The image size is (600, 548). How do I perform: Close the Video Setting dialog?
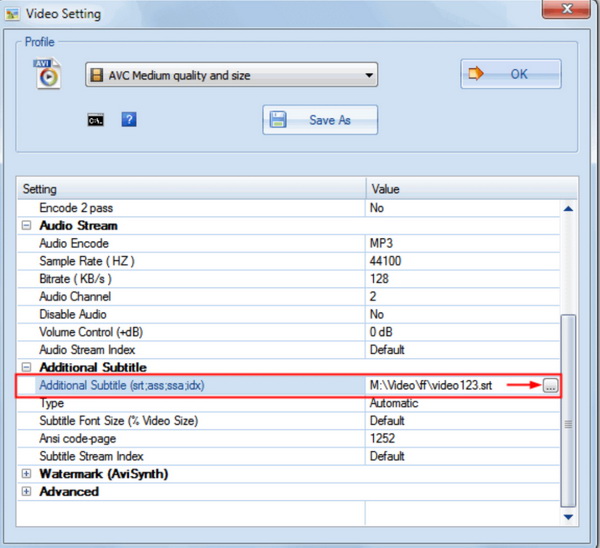coord(566,12)
